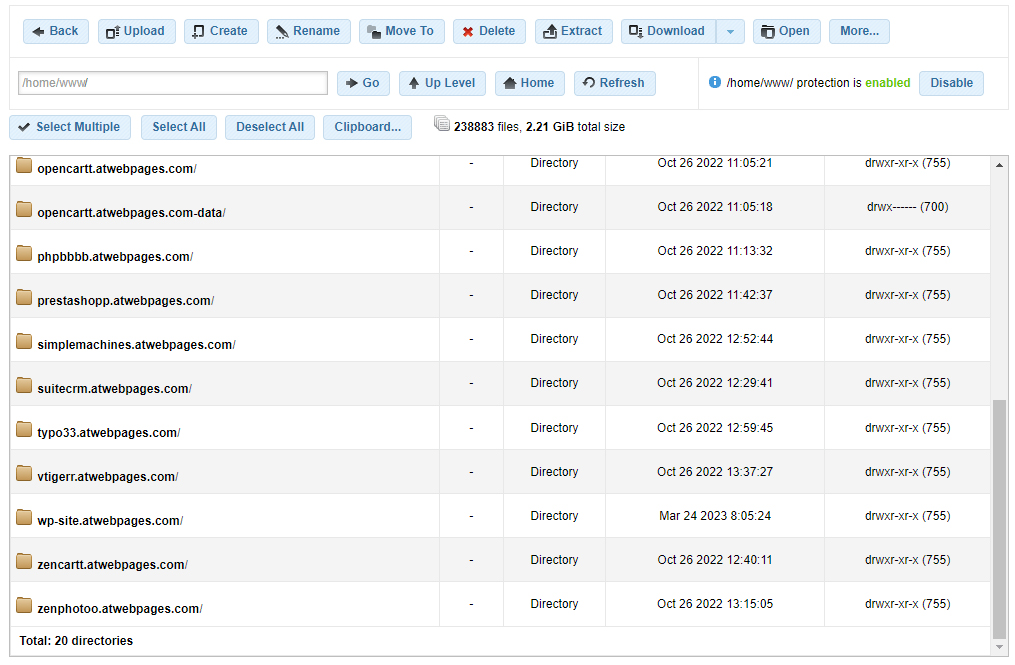Navigate back using the Back arrow icon
This screenshot has height=665, width=1015.
pyautogui.click(x=38, y=31)
